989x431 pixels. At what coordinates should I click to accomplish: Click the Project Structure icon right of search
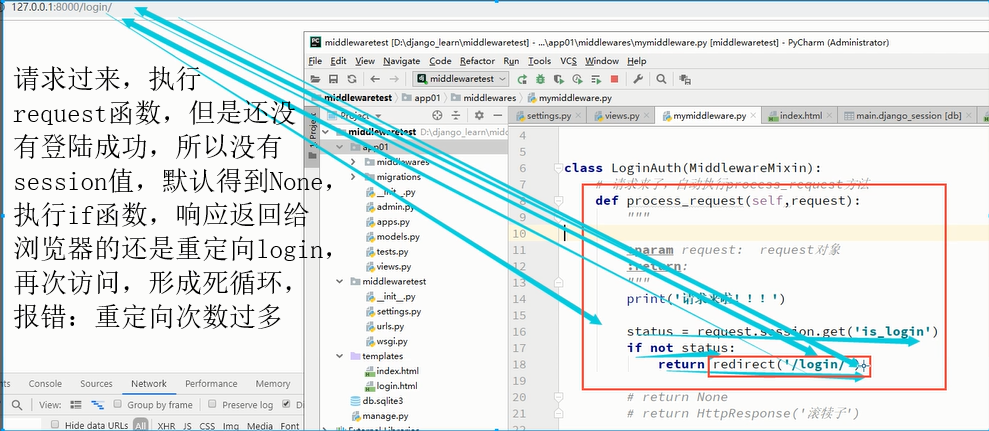pos(686,79)
